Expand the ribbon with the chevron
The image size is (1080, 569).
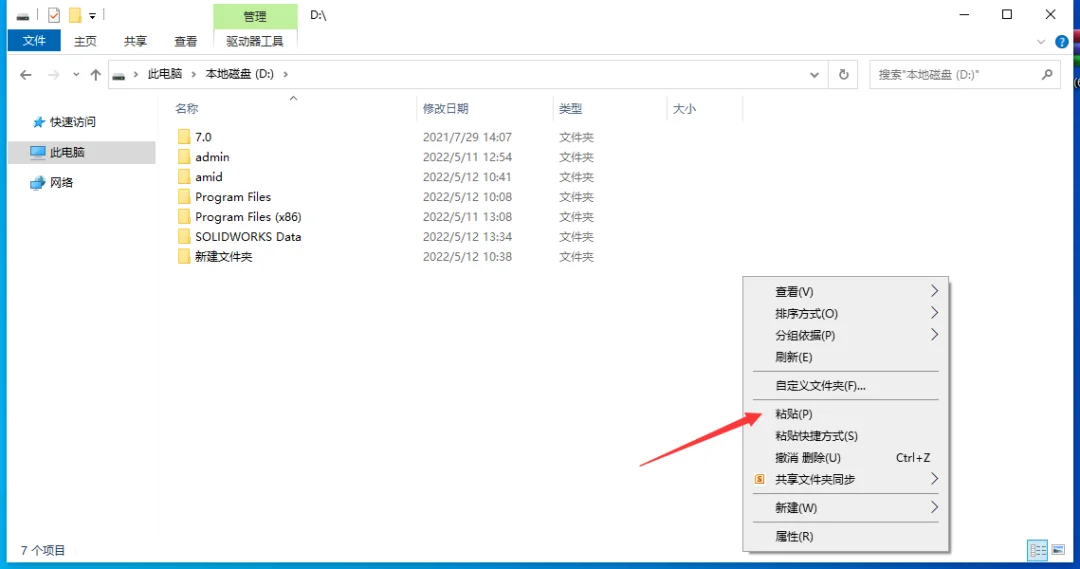1041,42
